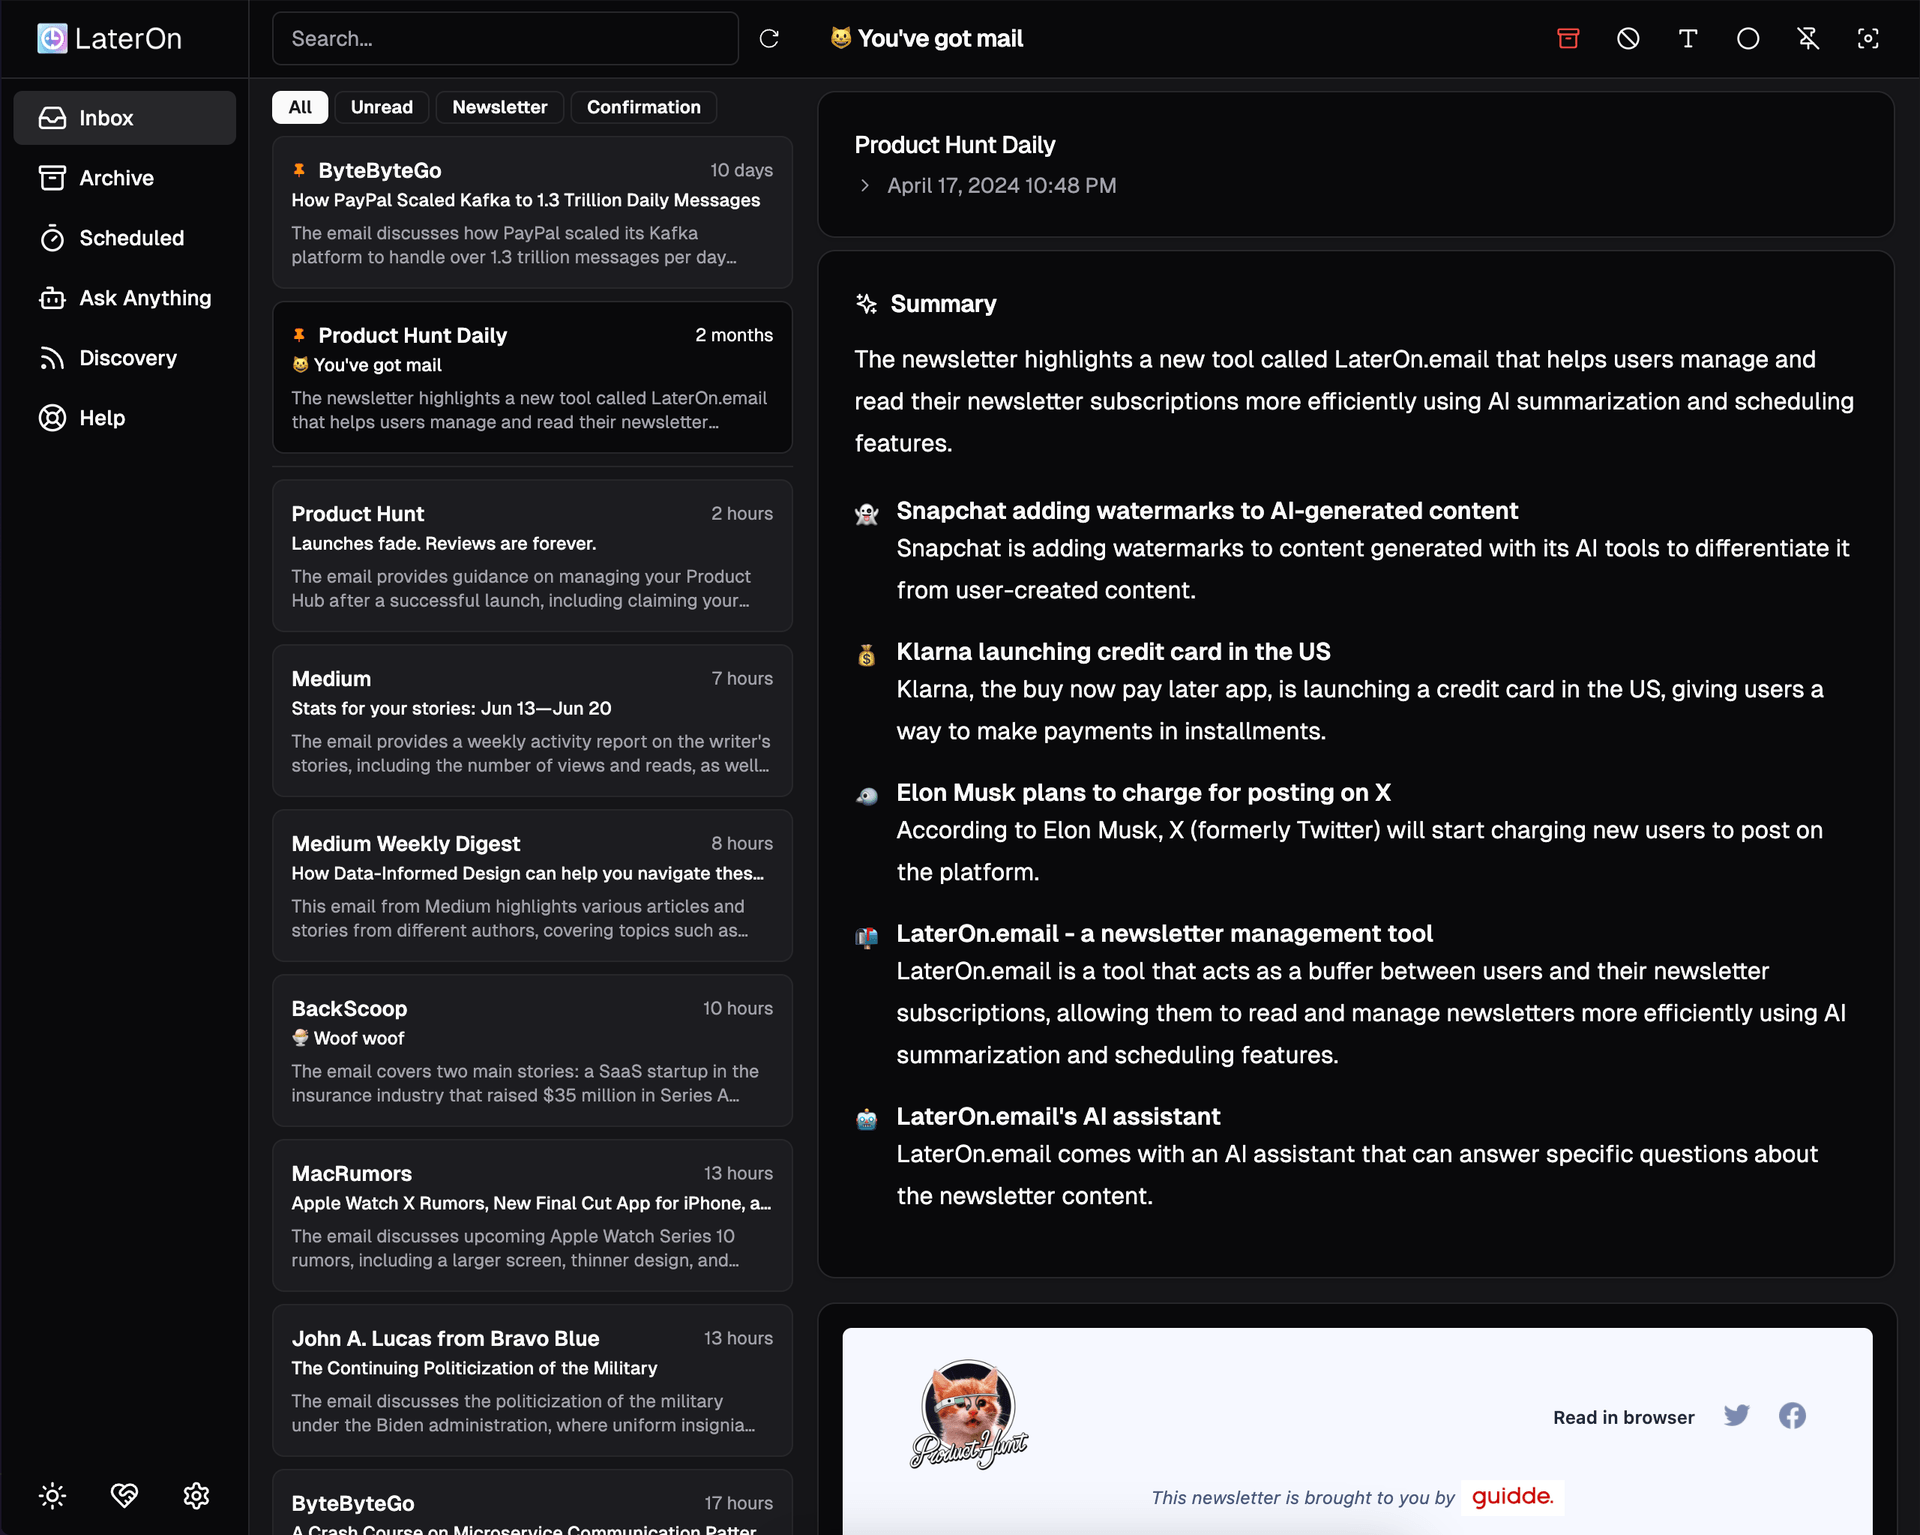Open settings gear icon

tap(196, 1495)
